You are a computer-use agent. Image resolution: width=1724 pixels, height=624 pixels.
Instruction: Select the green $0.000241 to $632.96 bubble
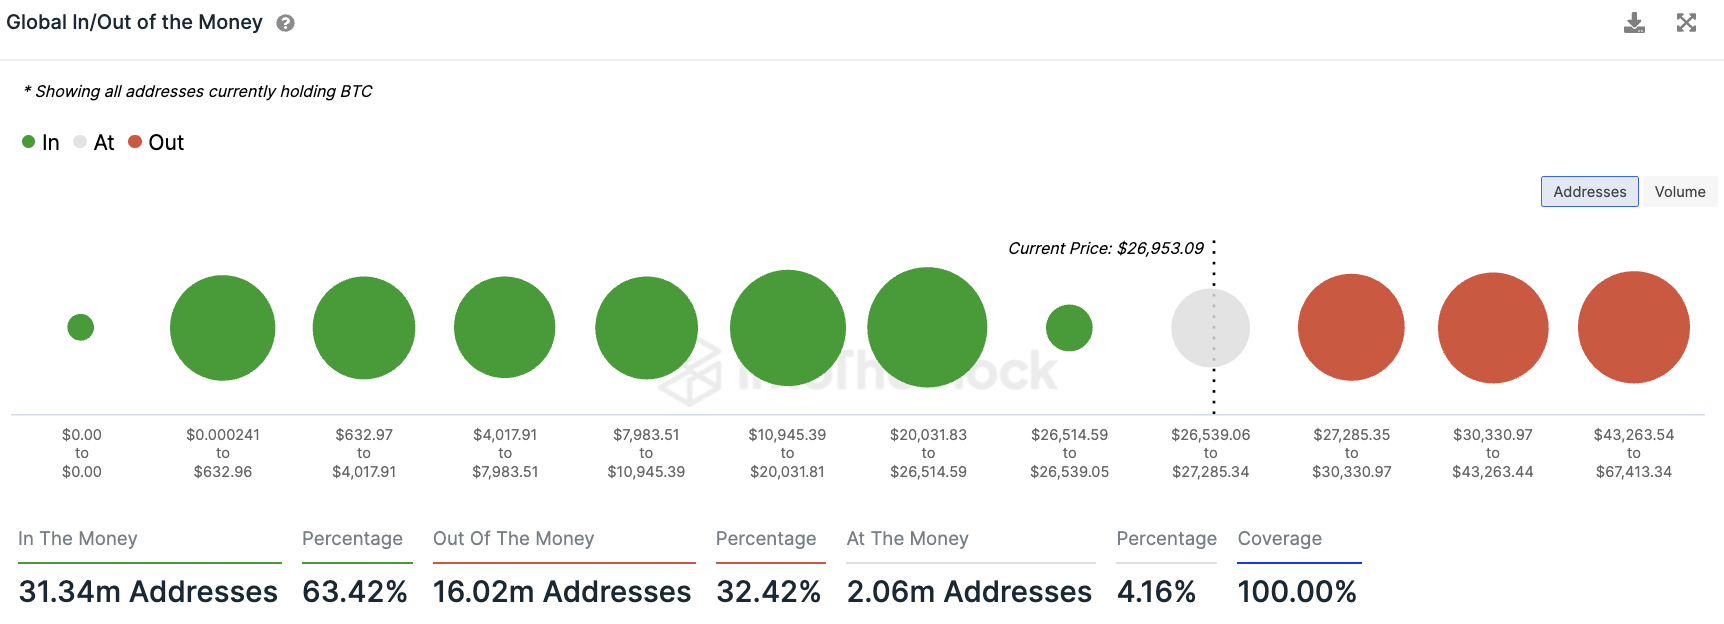(222, 328)
